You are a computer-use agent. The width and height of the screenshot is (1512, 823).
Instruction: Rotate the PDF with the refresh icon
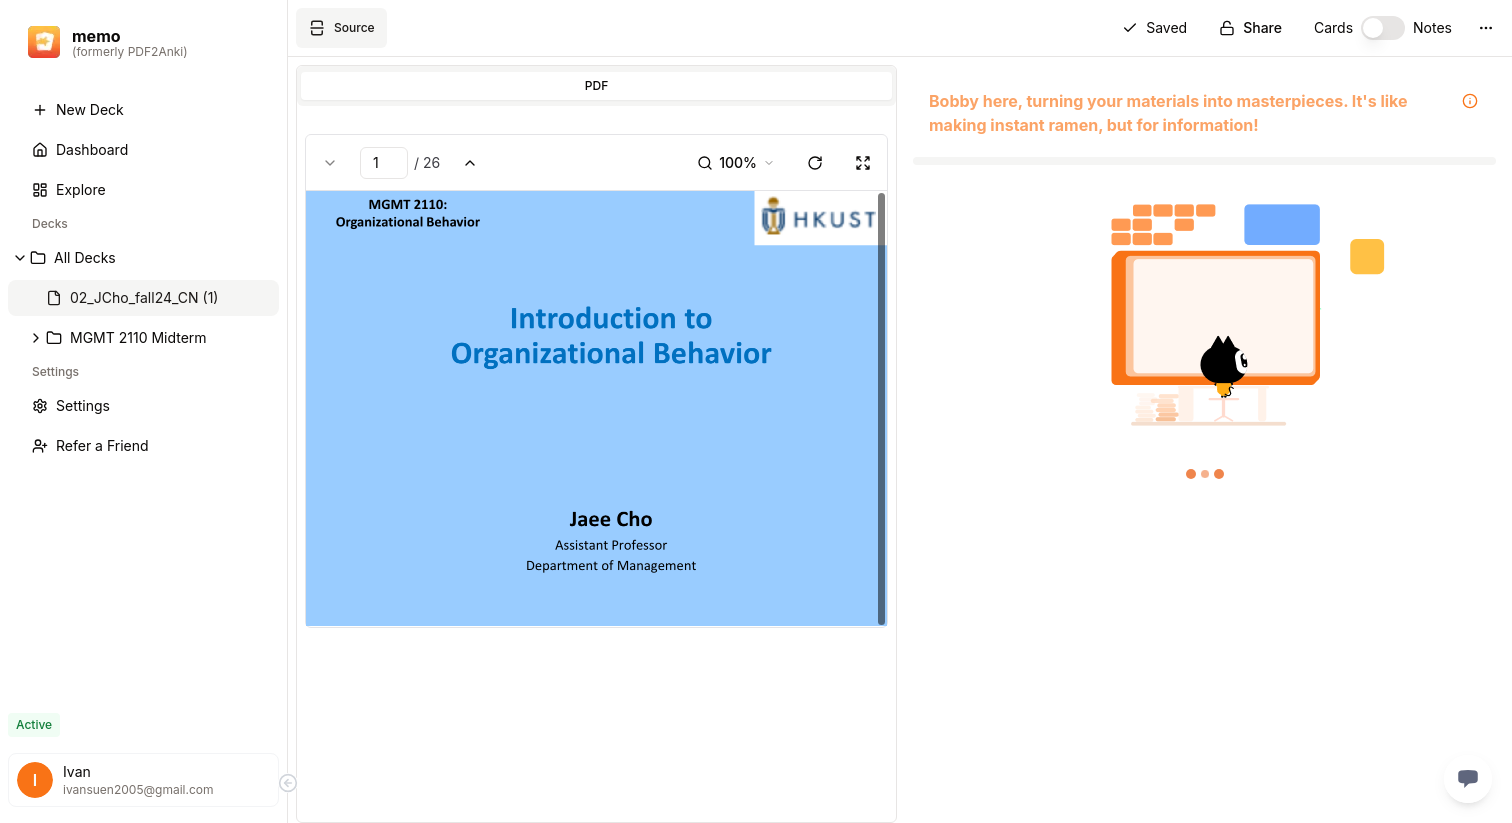[815, 163]
